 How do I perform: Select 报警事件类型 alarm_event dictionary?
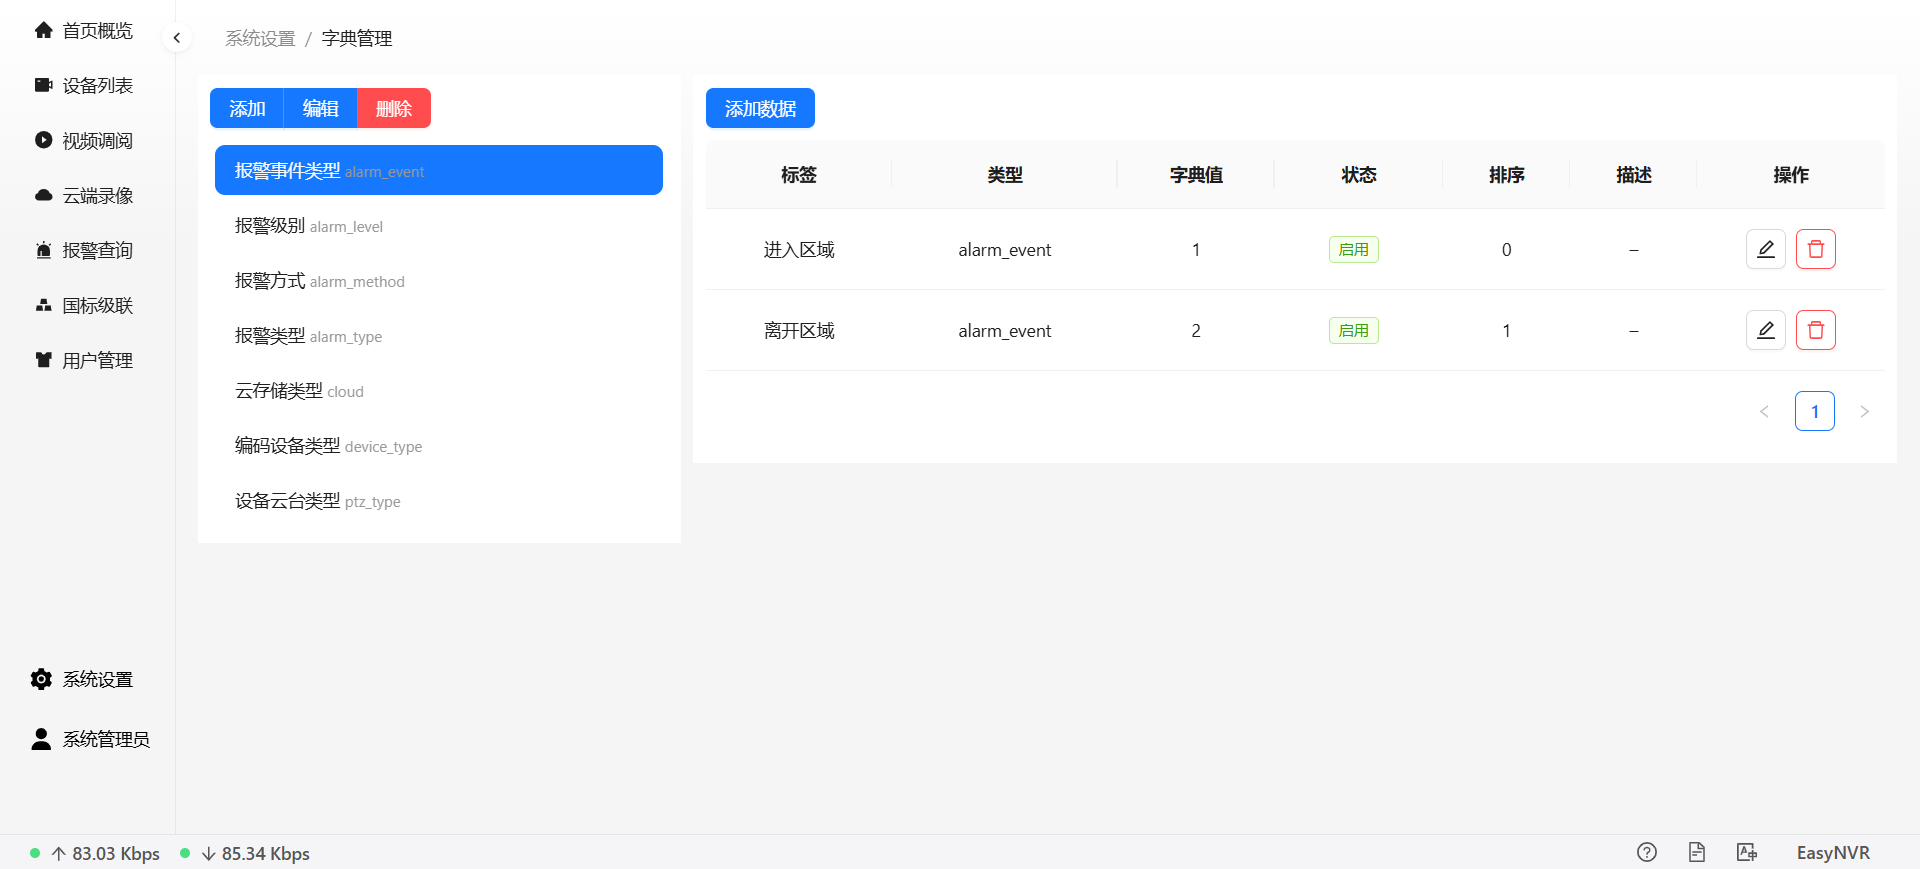coord(439,170)
